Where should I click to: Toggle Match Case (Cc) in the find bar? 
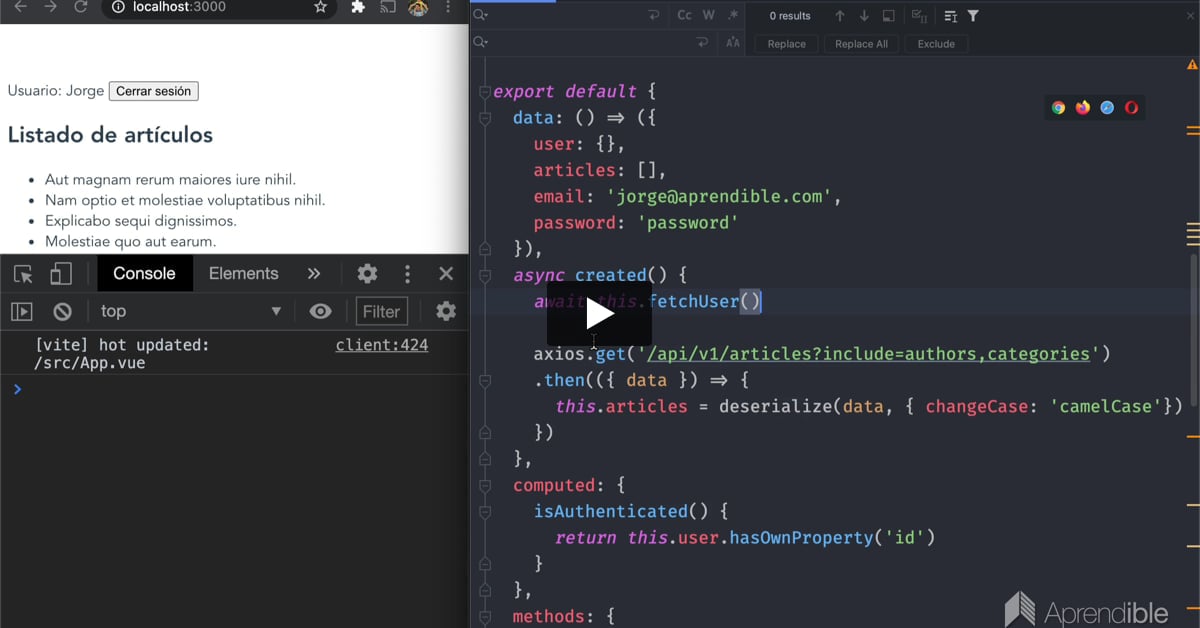click(684, 15)
